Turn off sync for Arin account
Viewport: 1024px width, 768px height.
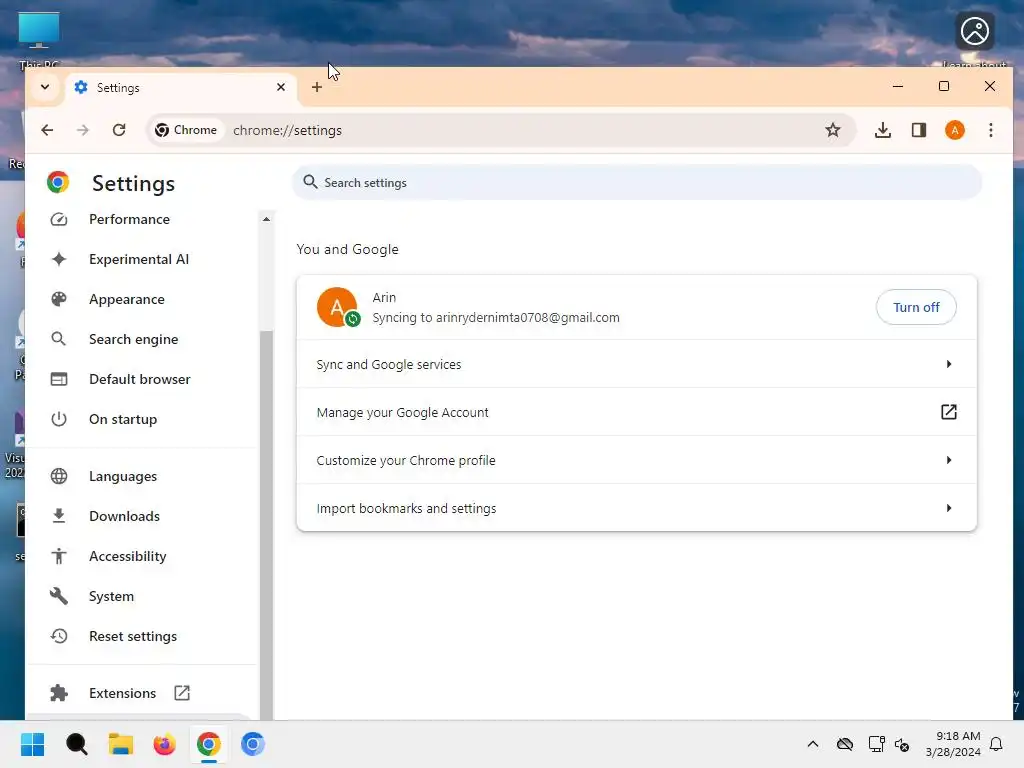(916, 307)
